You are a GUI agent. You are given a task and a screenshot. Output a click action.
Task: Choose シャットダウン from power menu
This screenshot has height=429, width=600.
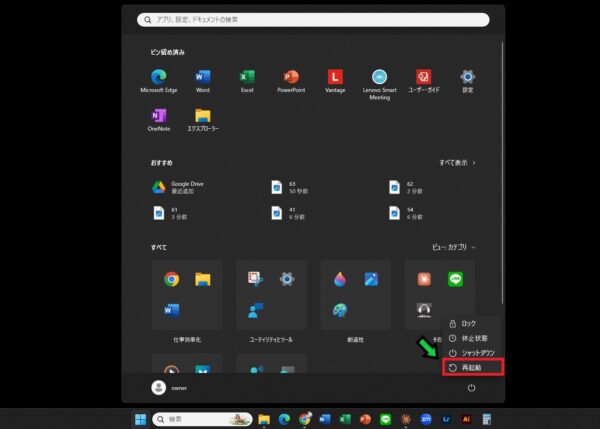point(472,353)
